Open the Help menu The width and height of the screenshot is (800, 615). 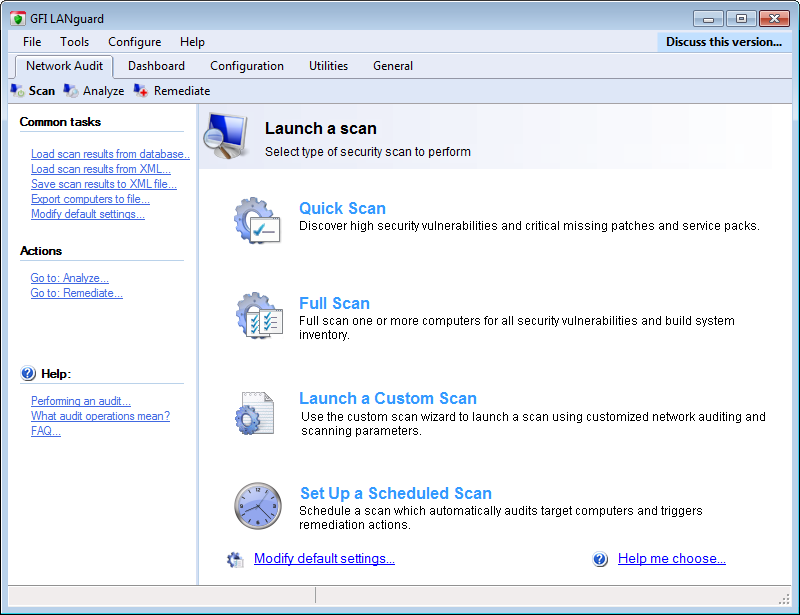(192, 42)
